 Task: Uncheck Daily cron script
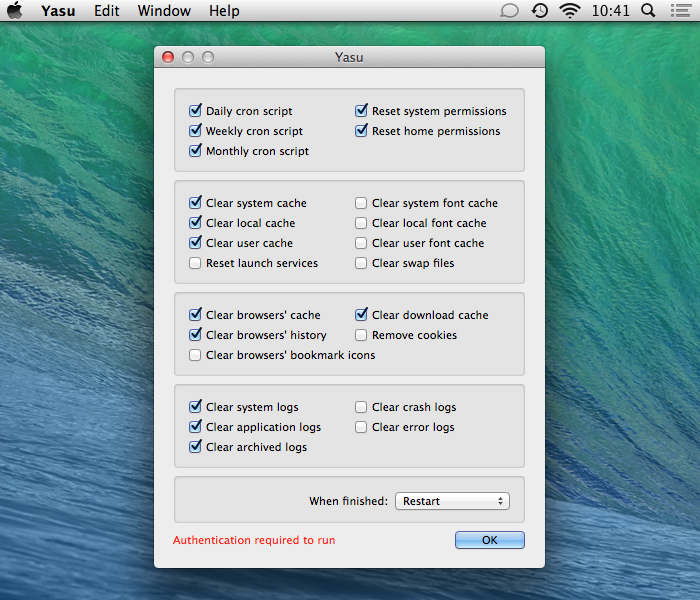[x=195, y=111]
